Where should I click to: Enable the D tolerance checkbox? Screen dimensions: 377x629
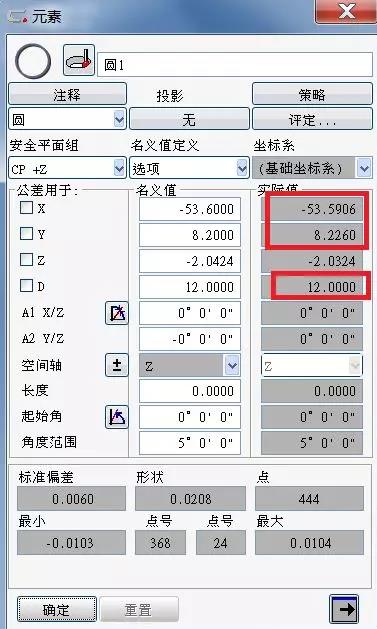tap(26, 286)
